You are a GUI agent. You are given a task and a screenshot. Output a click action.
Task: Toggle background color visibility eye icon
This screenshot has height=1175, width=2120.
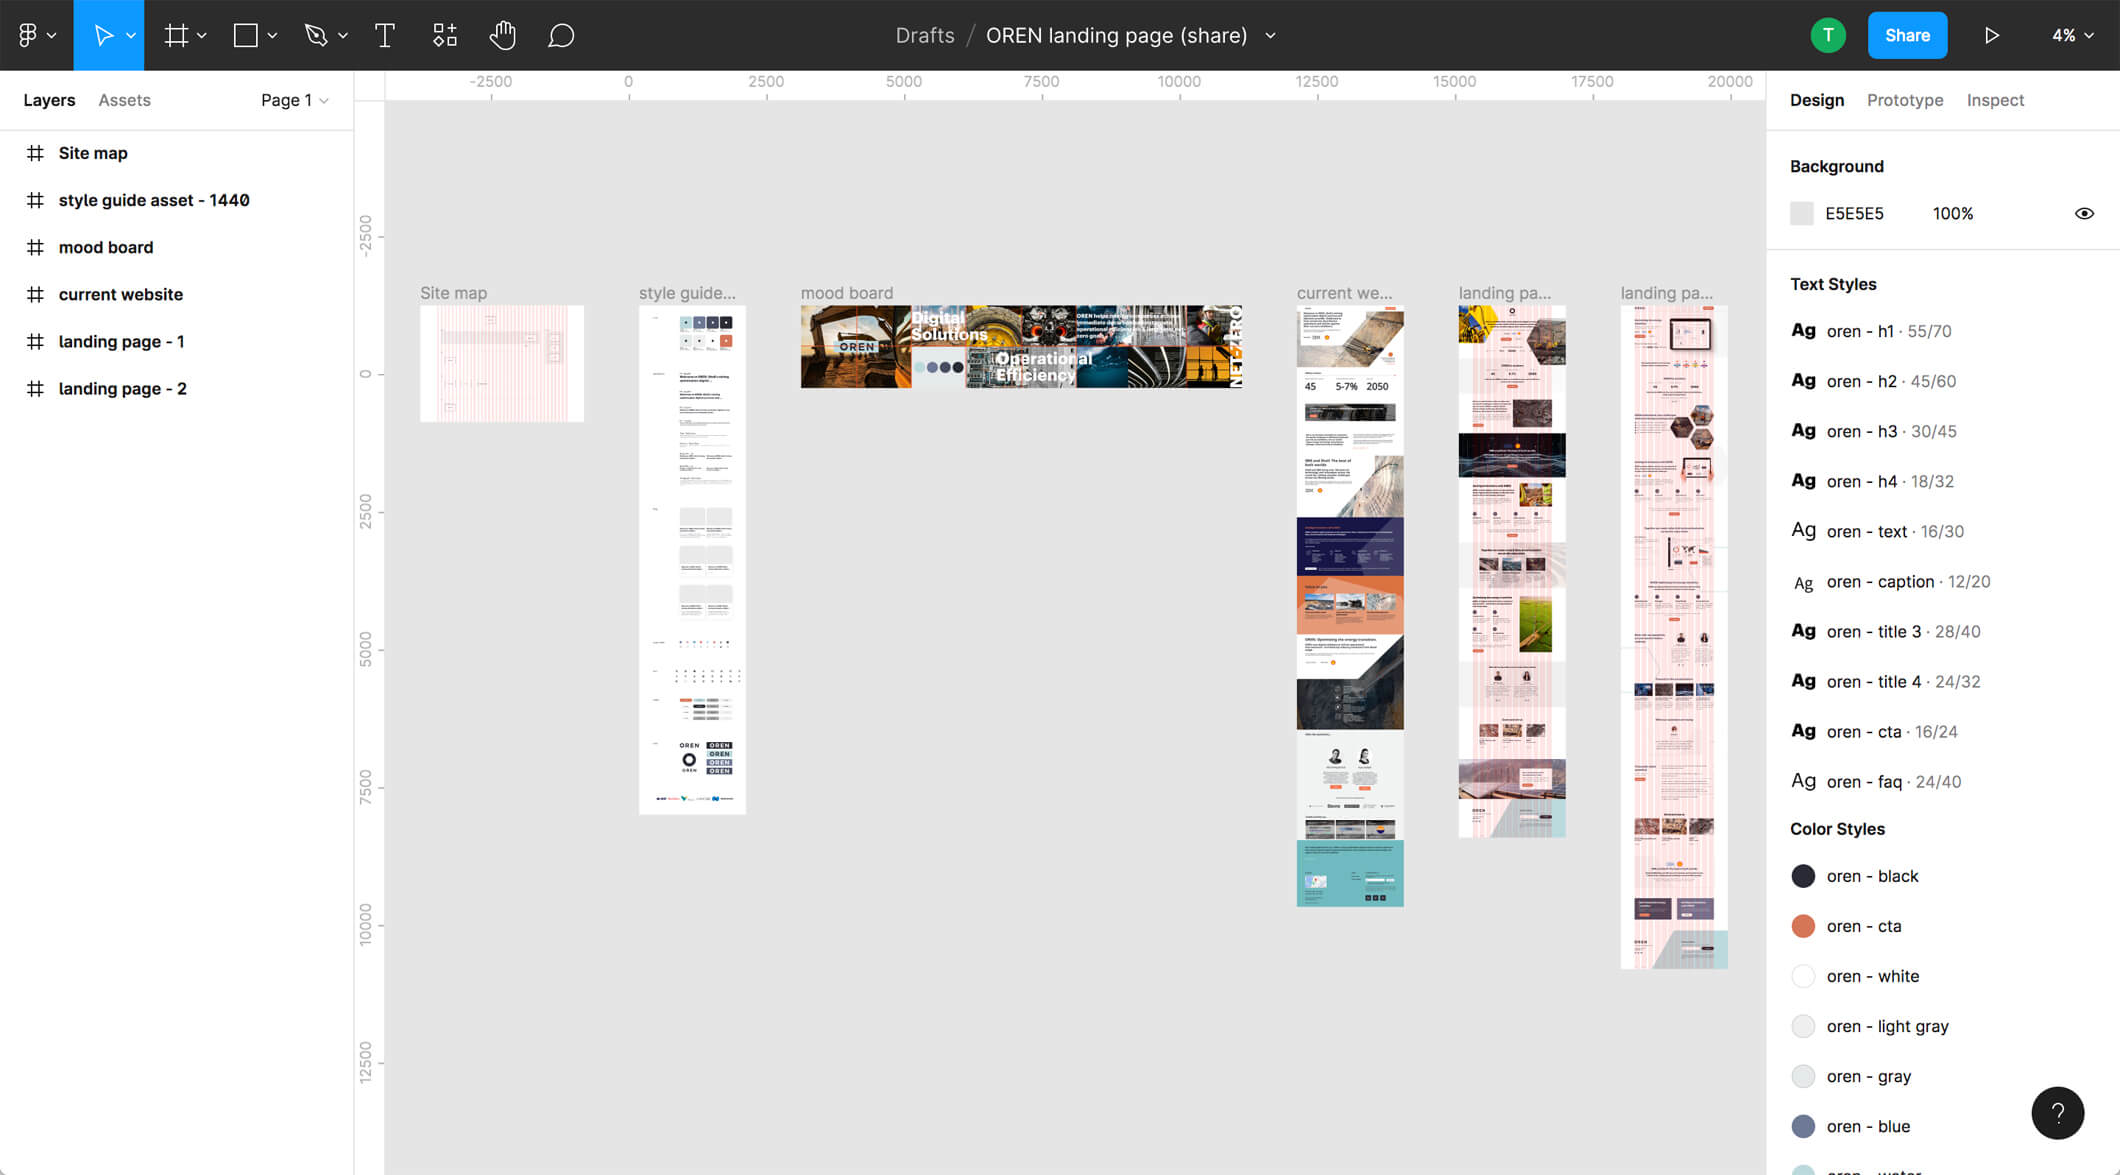pos(2084,213)
